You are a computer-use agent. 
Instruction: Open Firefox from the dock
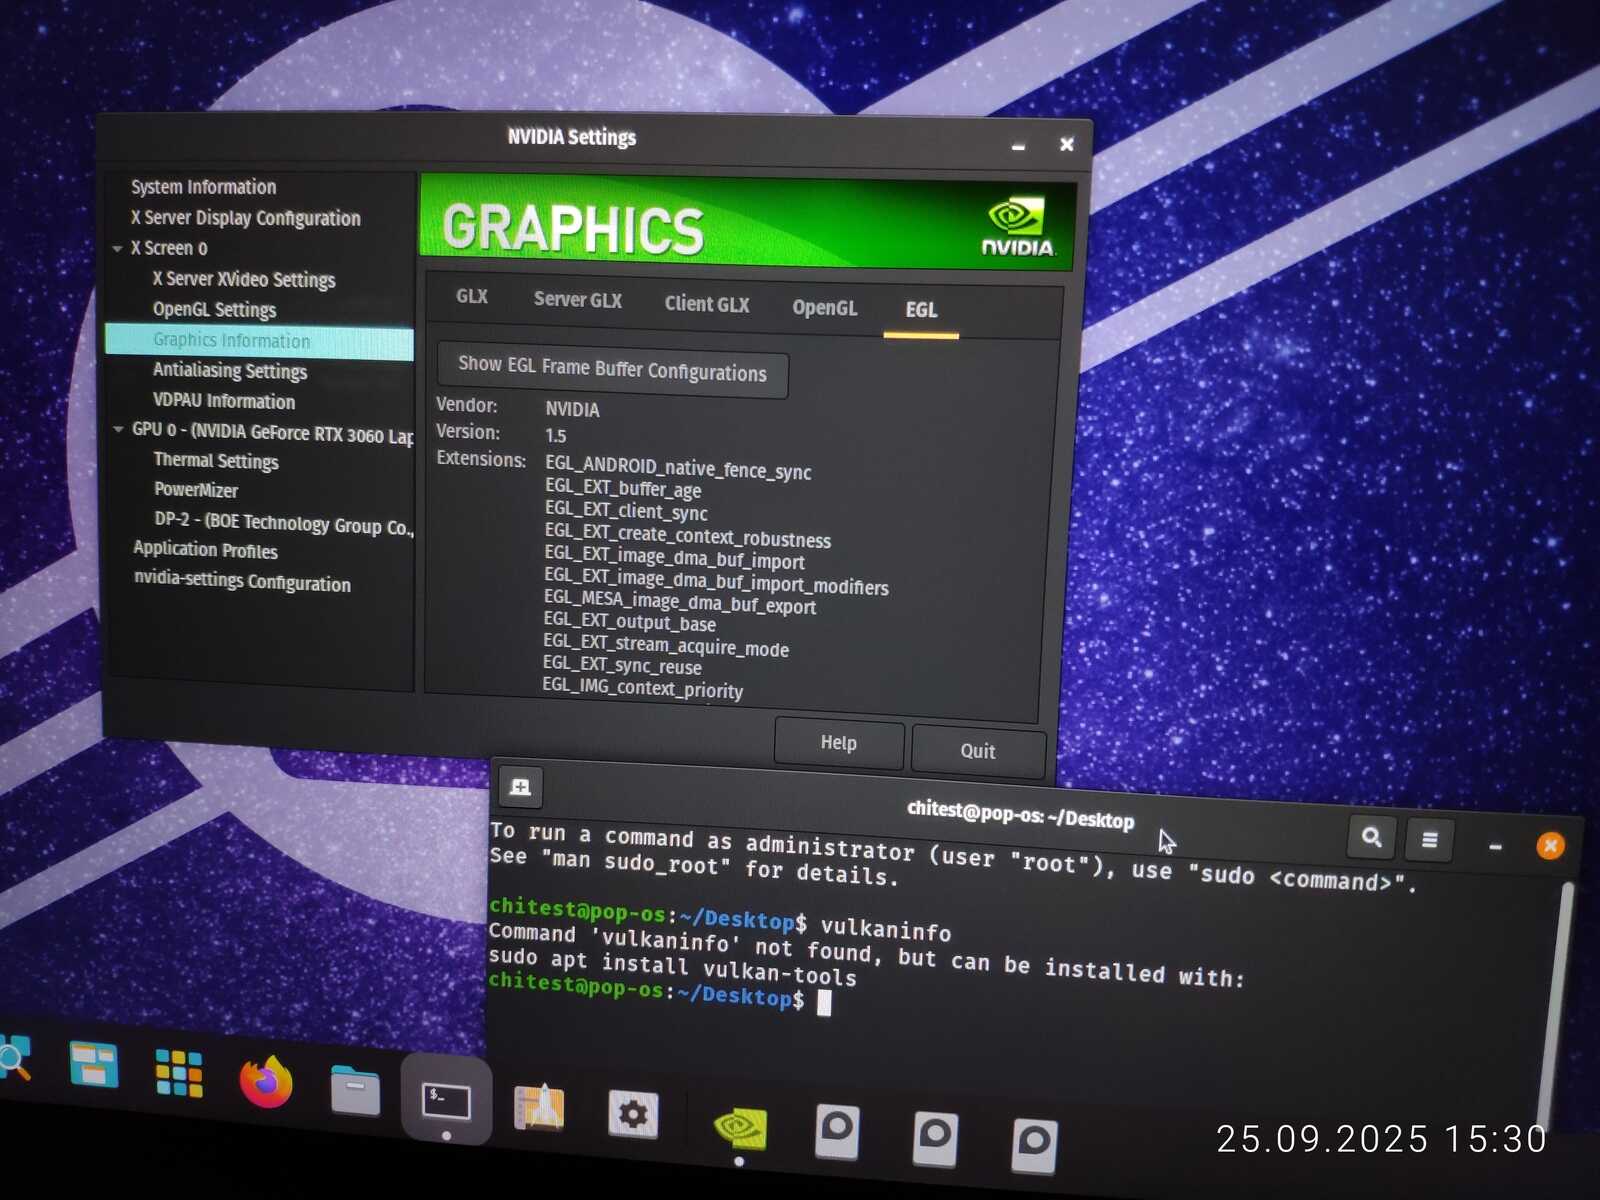266,1083
